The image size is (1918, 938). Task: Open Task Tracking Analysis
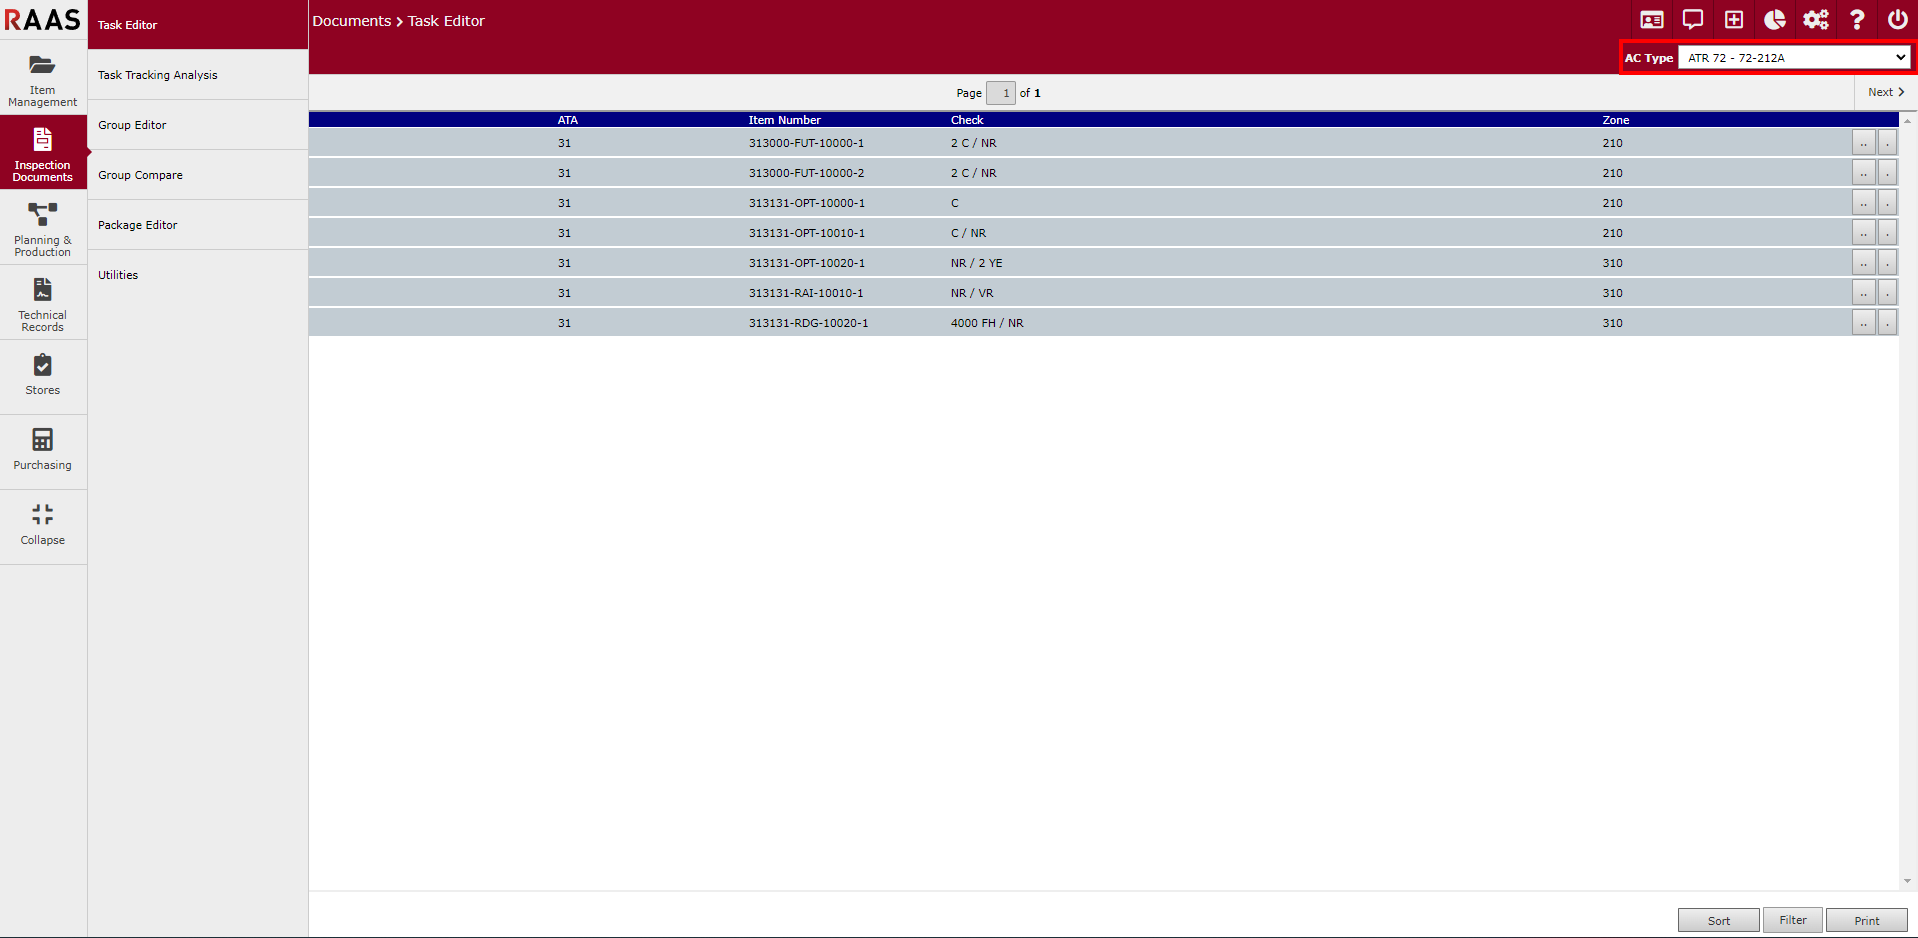(157, 74)
